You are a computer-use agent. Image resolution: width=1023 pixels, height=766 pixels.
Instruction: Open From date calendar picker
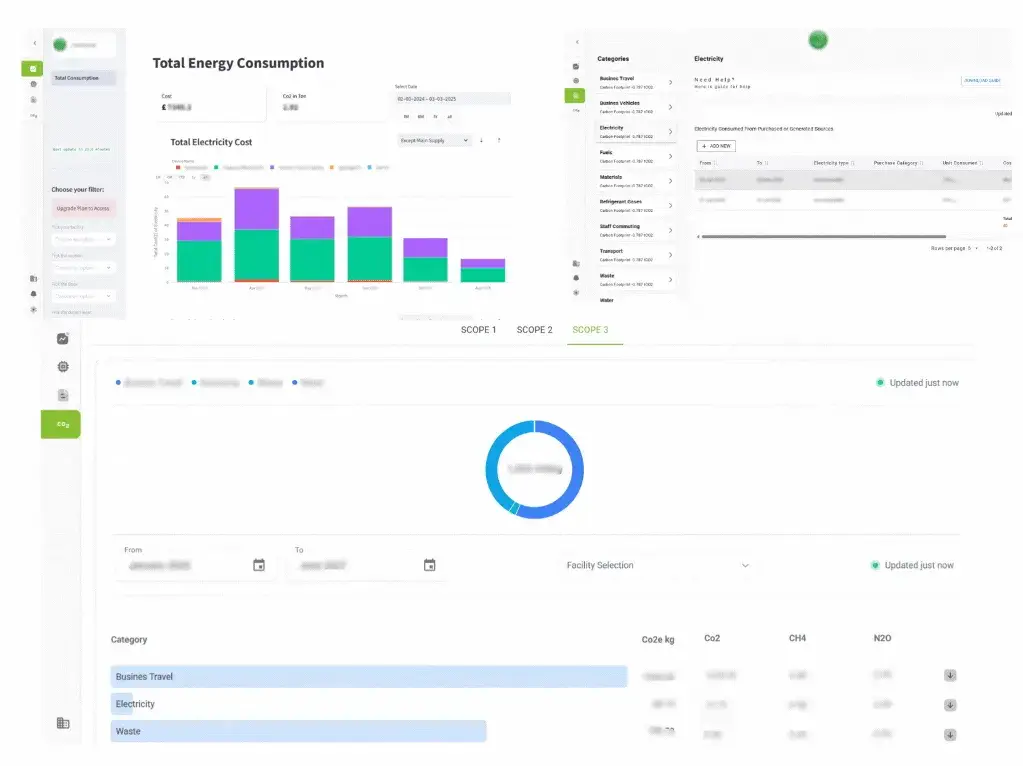pyautogui.click(x=259, y=565)
